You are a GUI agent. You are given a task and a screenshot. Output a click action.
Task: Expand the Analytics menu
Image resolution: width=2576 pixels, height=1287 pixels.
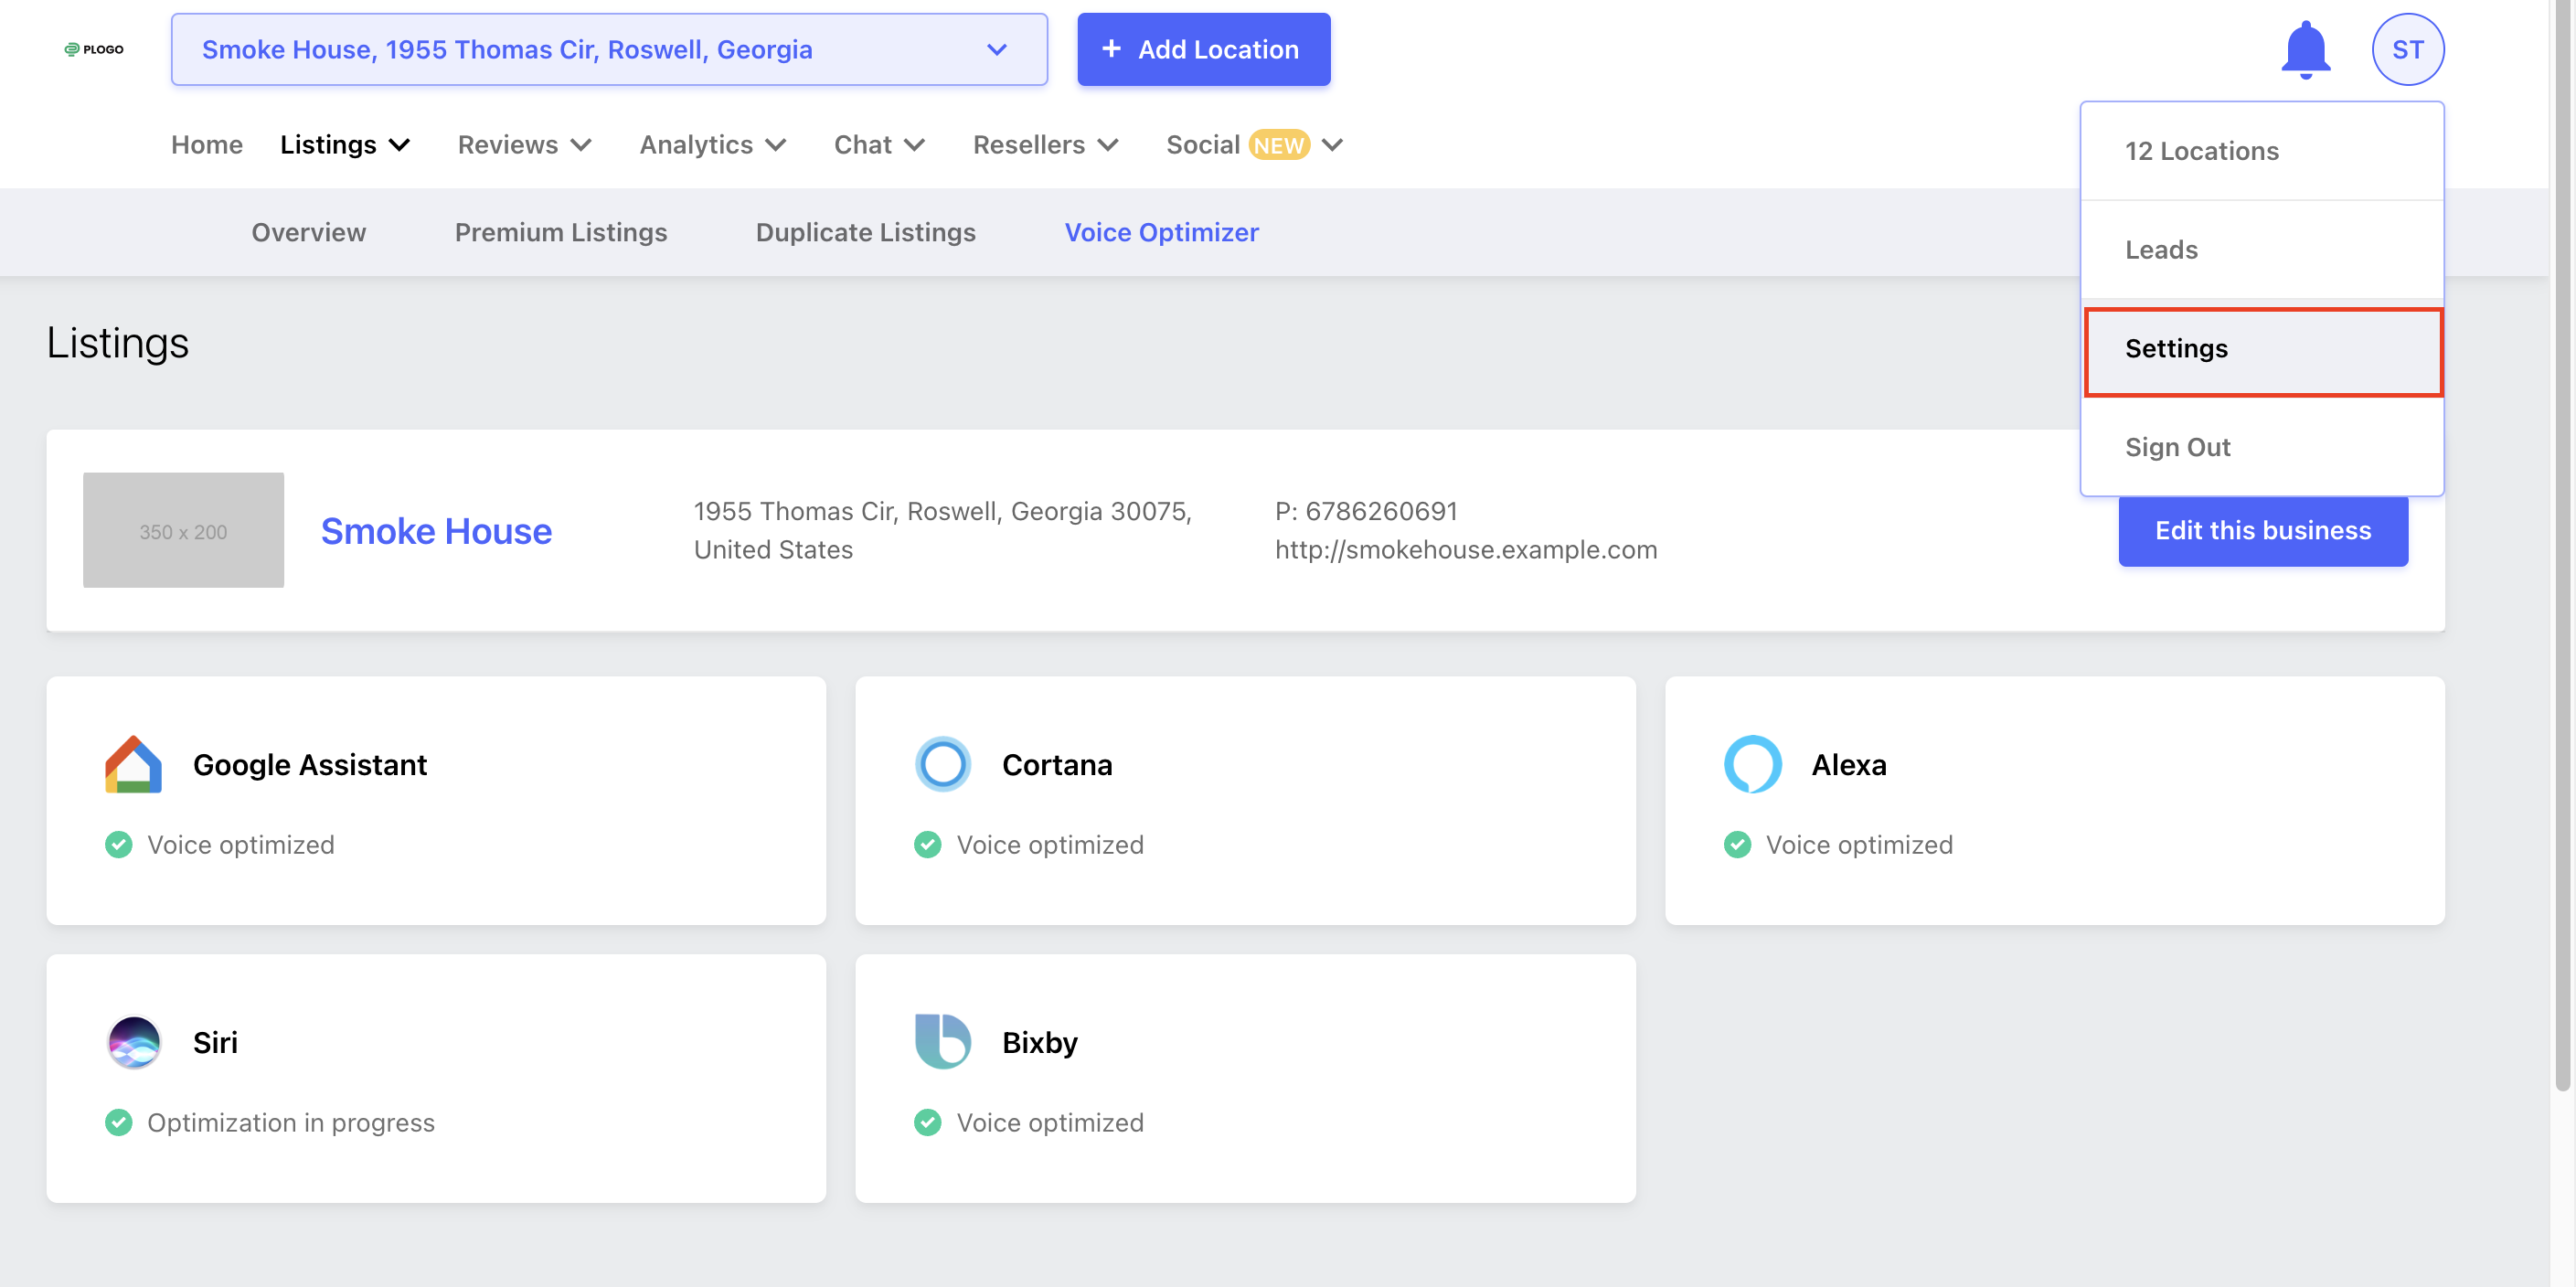coord(713,145)
